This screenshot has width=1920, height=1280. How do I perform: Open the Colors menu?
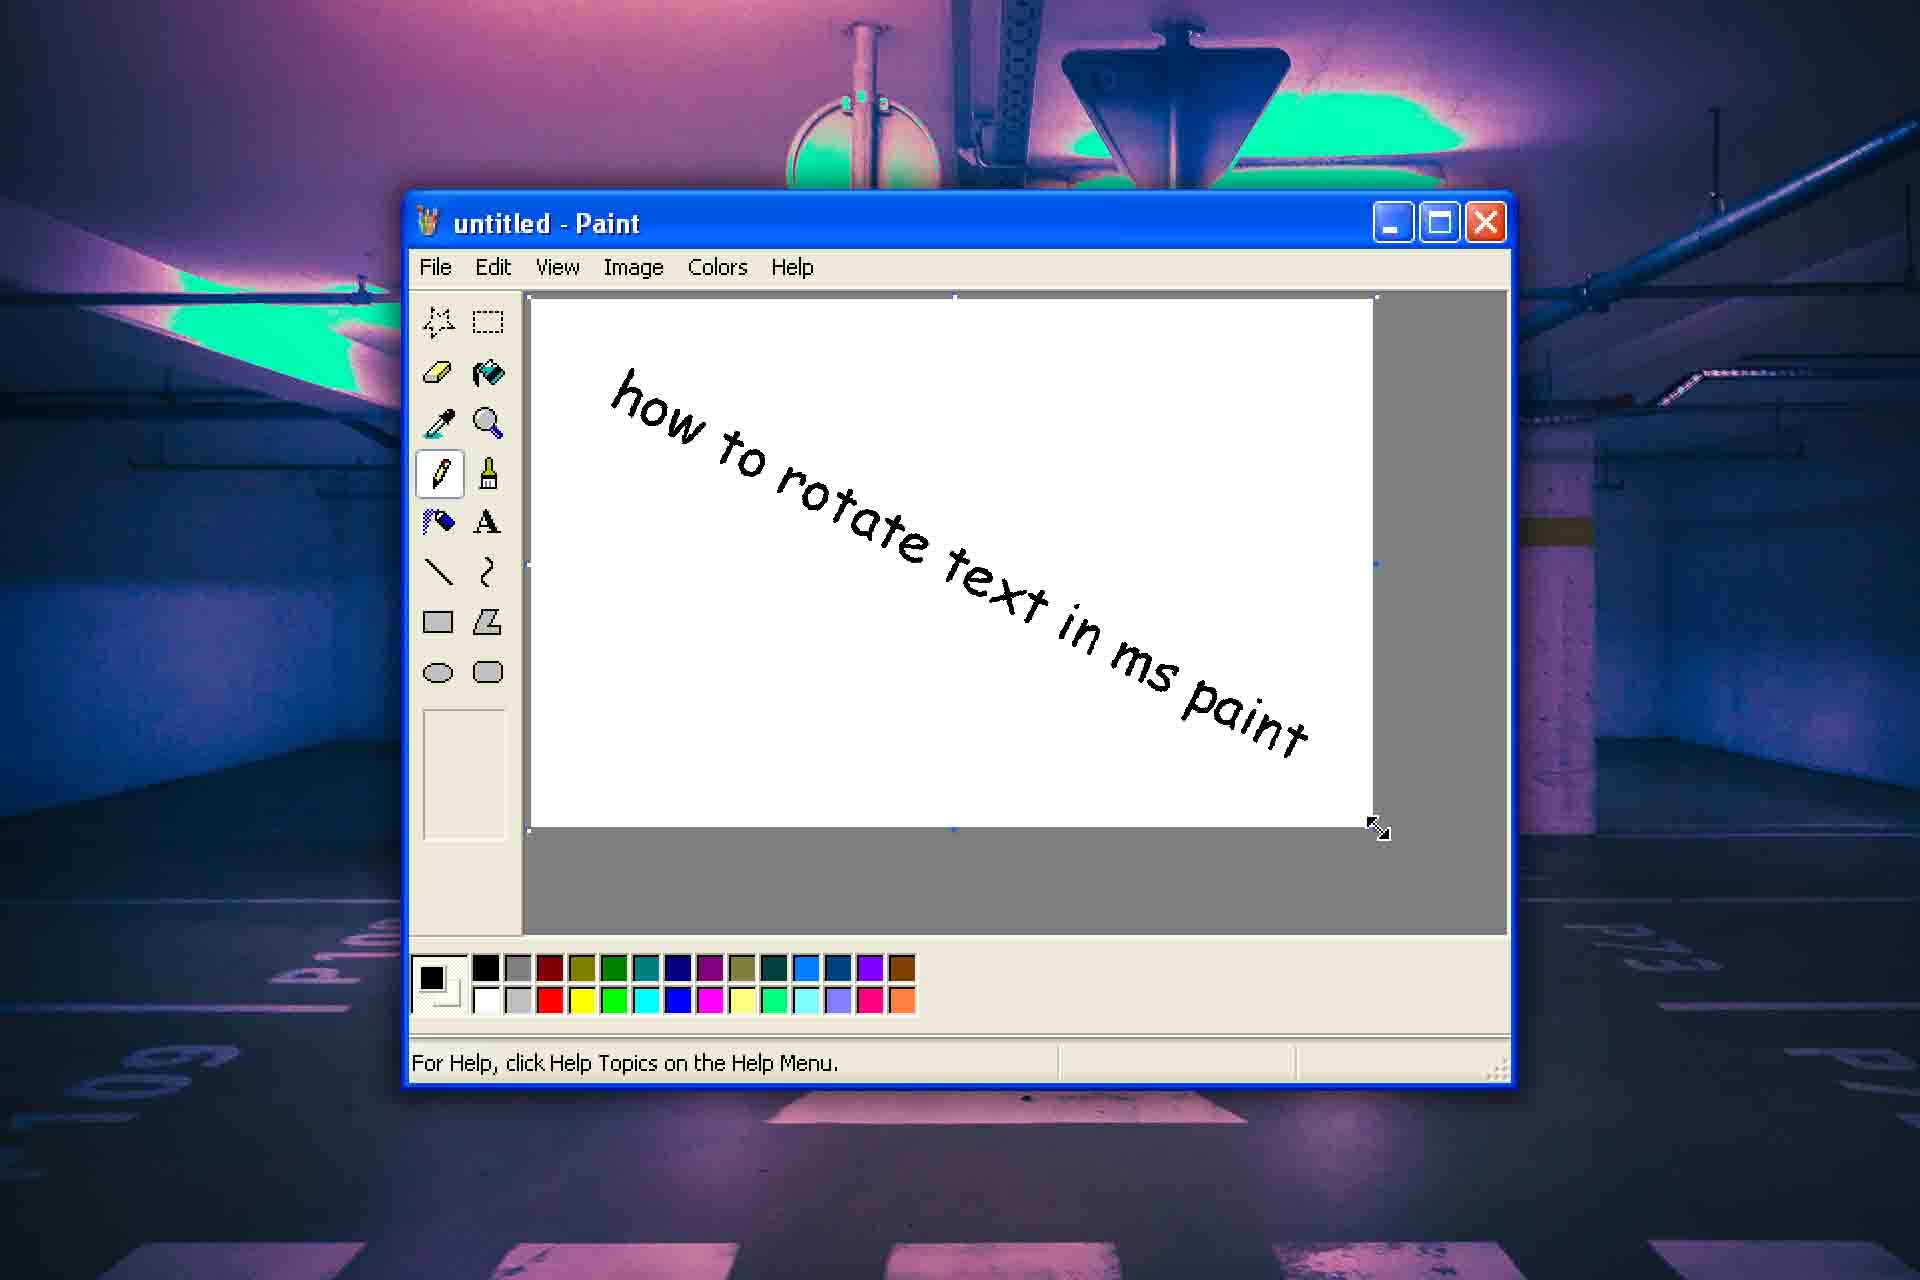717,267
